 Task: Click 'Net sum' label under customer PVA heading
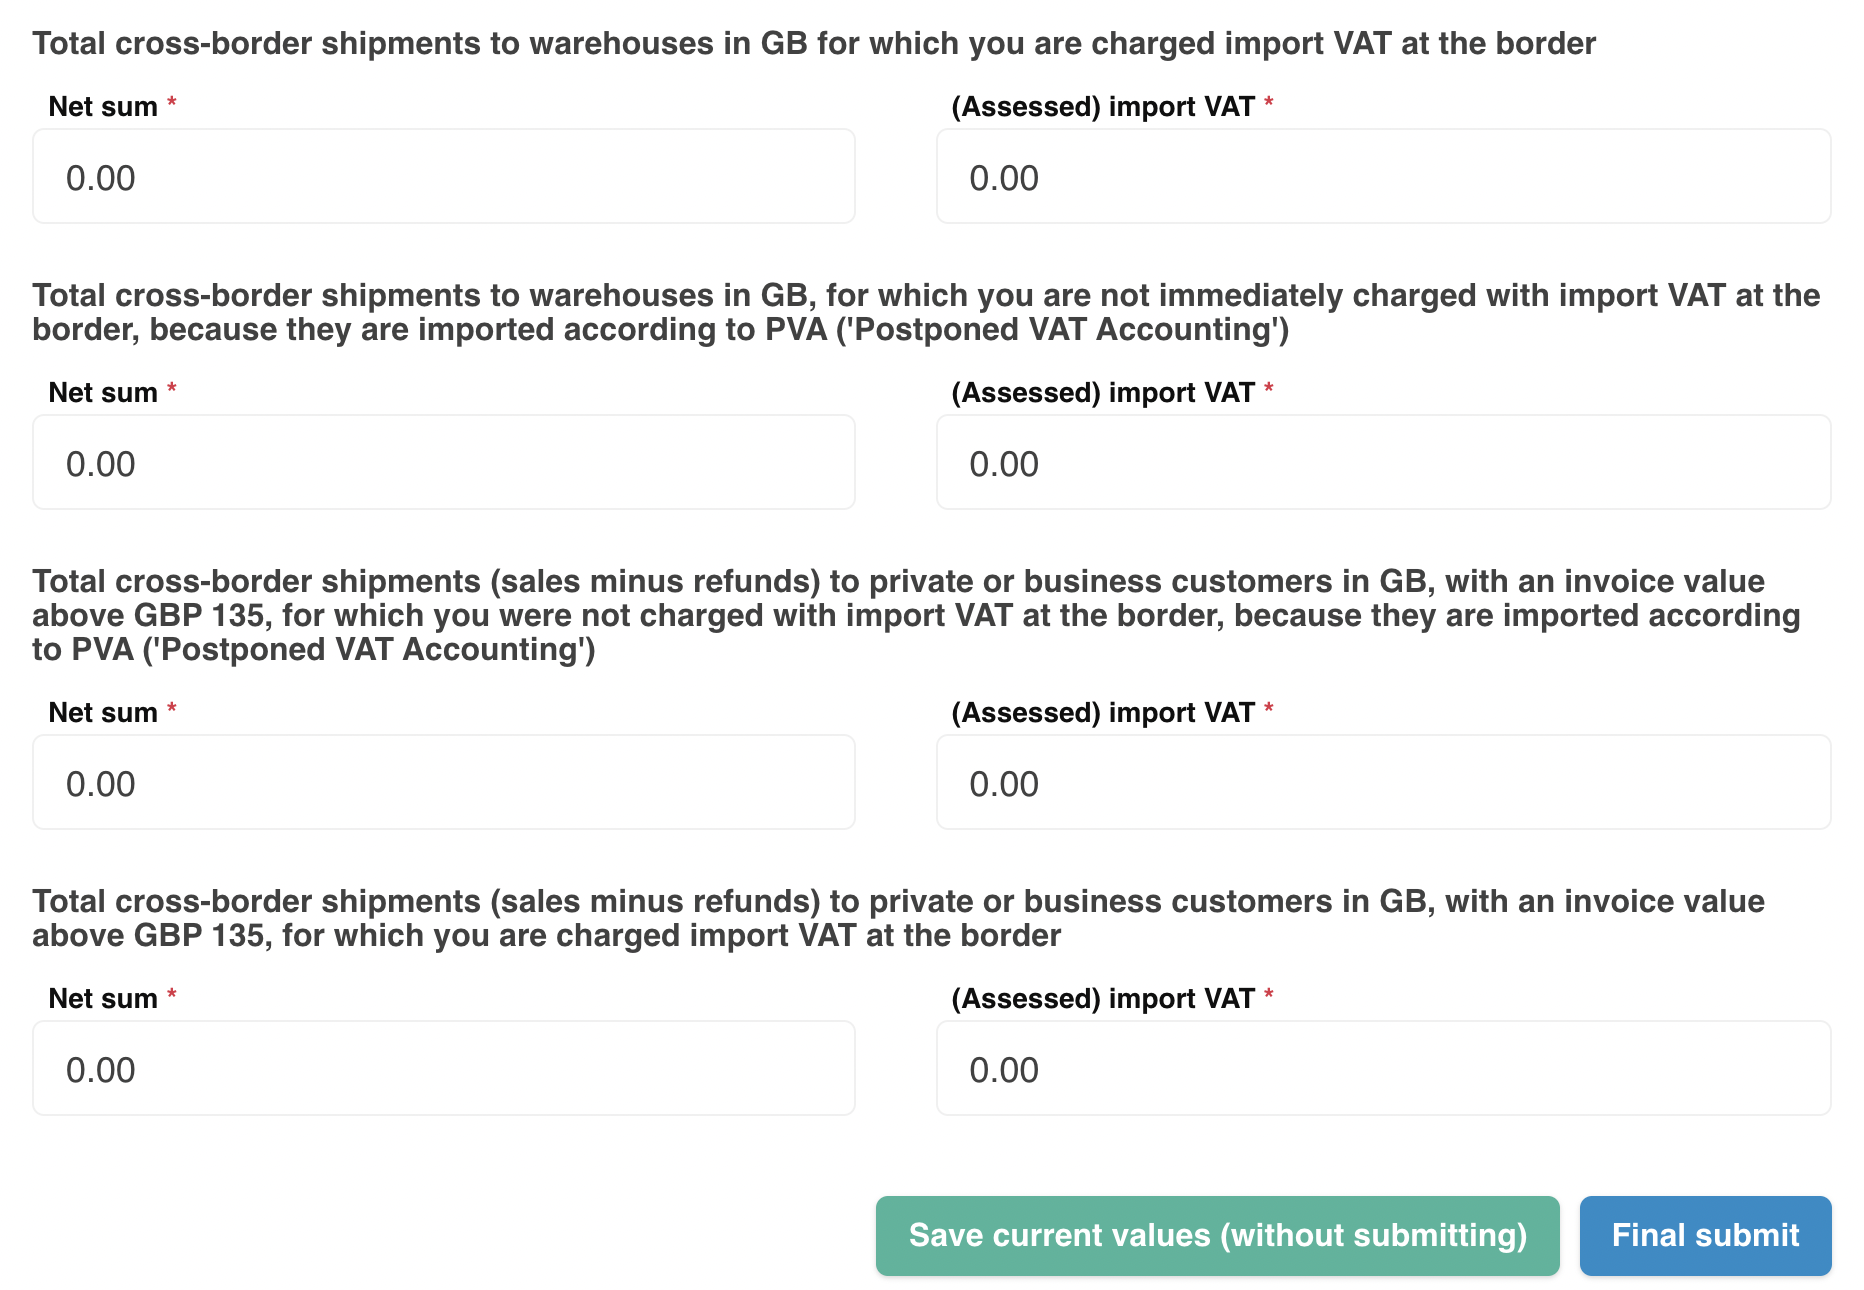pyautogui.click(x=103, y=712)
